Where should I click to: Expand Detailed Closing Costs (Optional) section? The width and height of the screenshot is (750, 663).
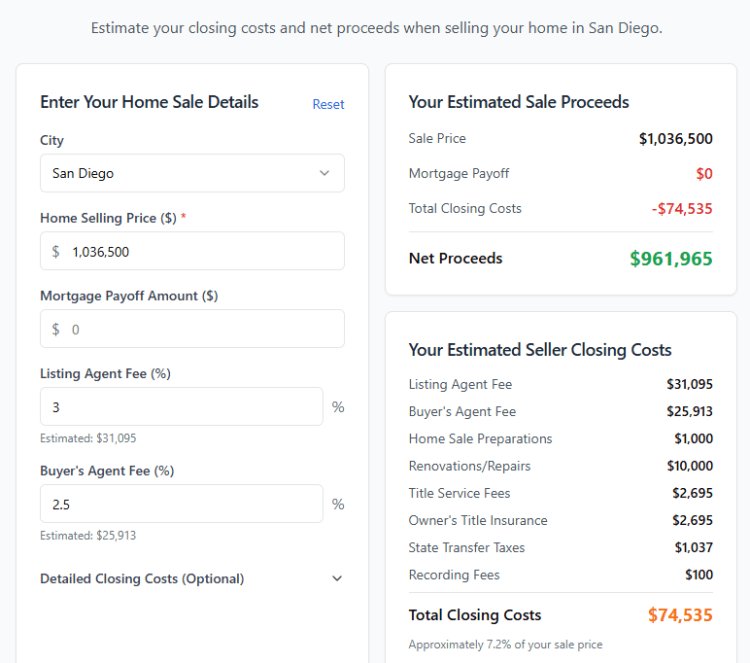[x=192, y=579]
